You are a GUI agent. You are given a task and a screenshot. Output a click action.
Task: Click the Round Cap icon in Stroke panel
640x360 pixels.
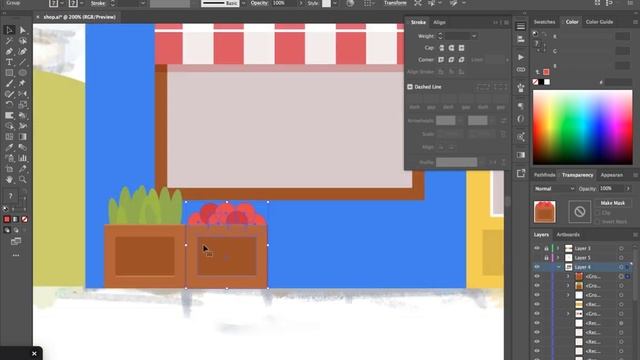pos(451,48)
